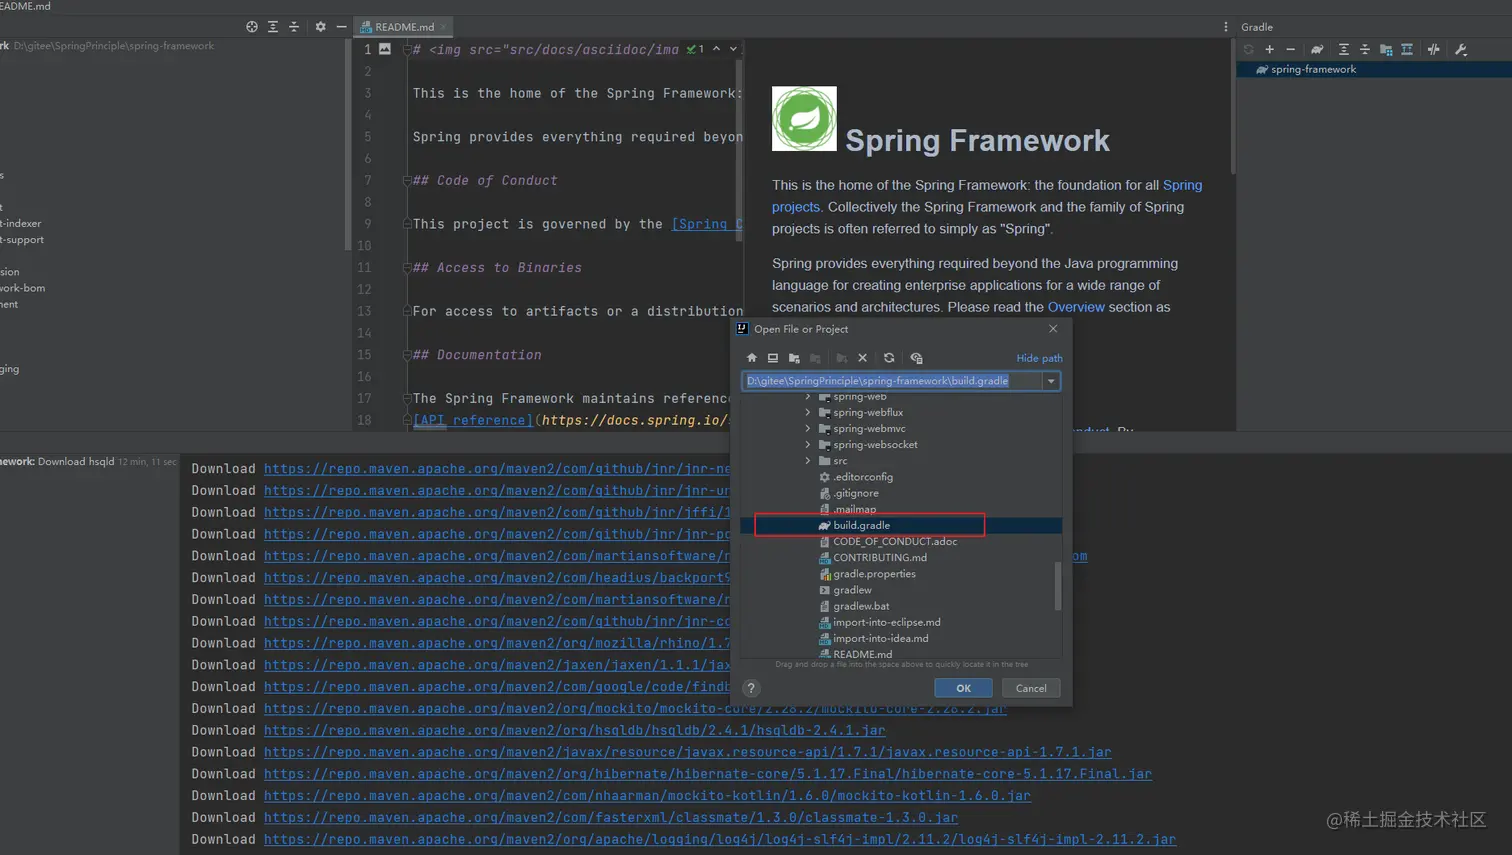Open the Overview link in preview
The image size is (1512, 855).
pos(1076,307)
